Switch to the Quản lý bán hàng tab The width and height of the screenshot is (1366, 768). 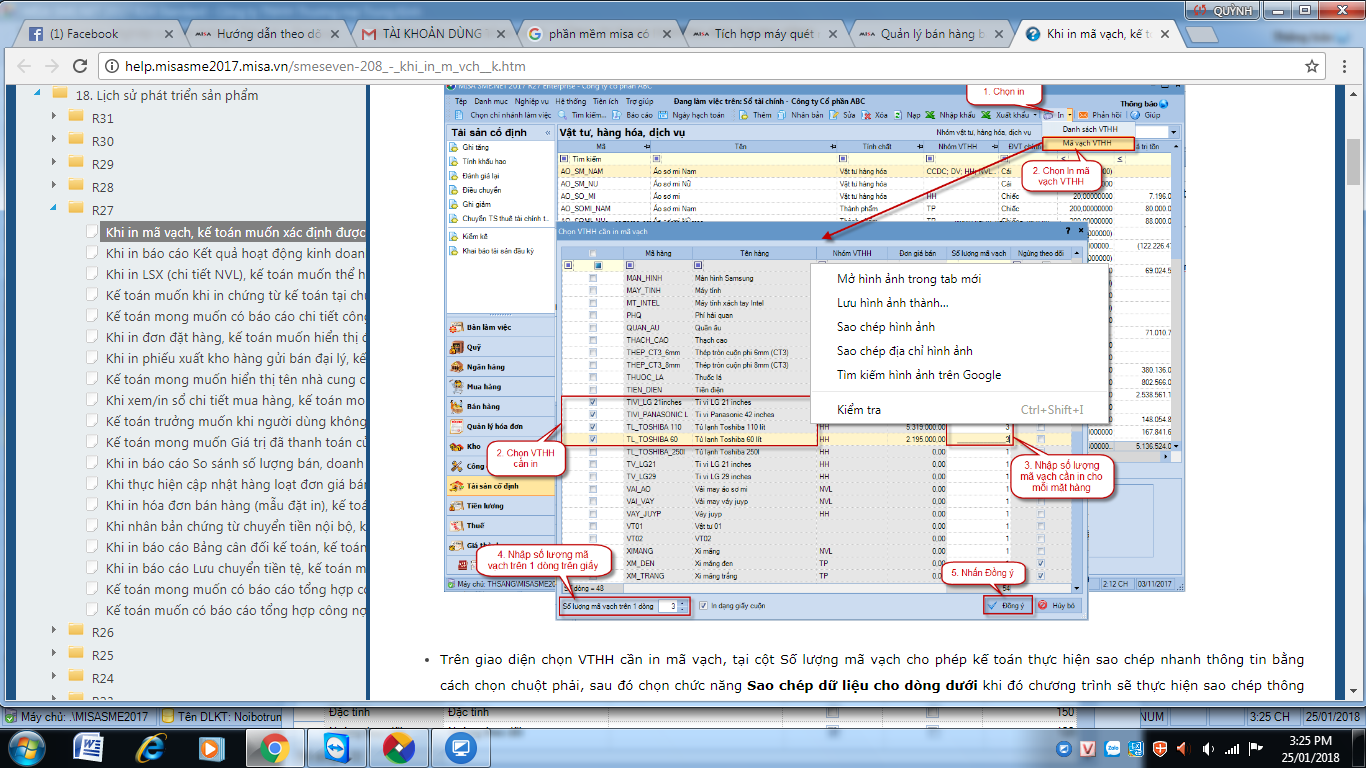[927, 33]
